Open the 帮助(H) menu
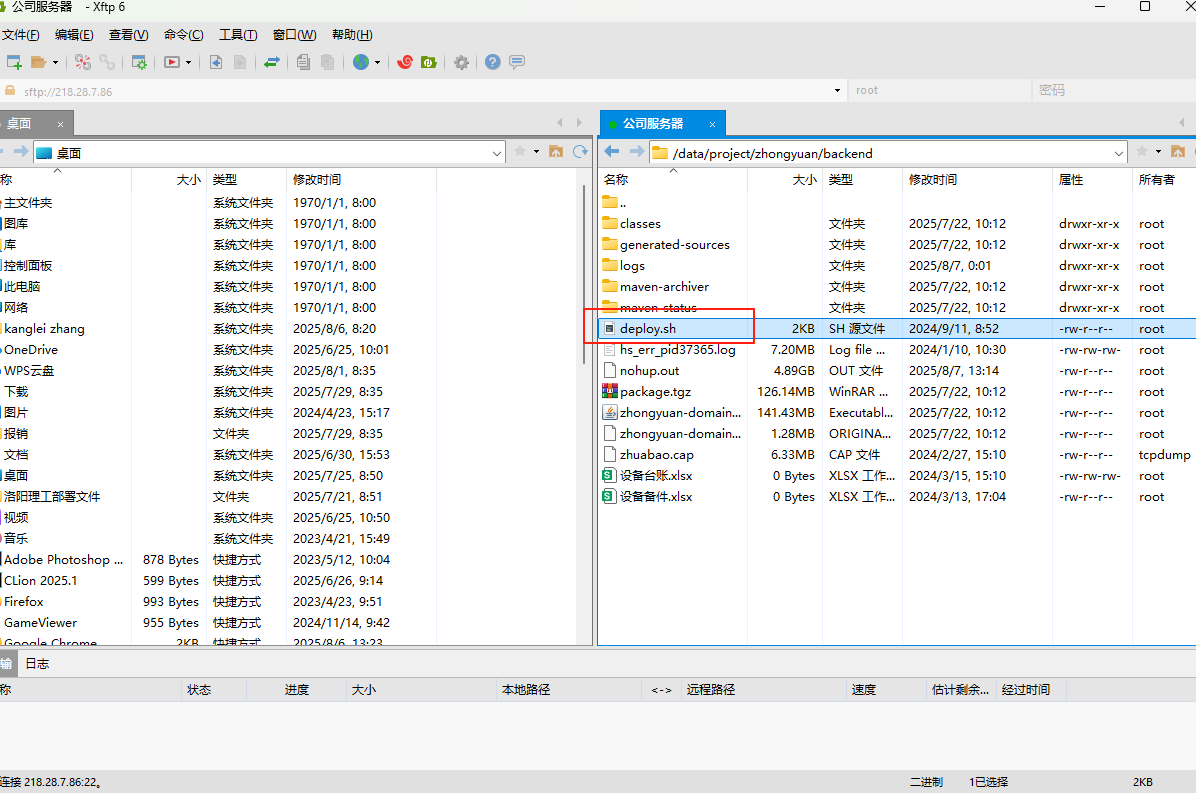1196x793 pixels. pos(352,35)
